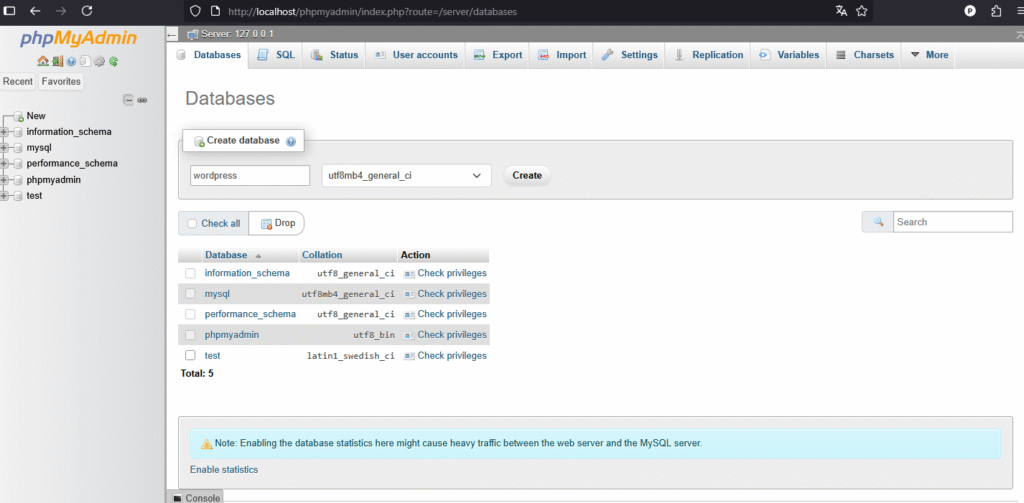Open the Replication tab

[708, 55]
